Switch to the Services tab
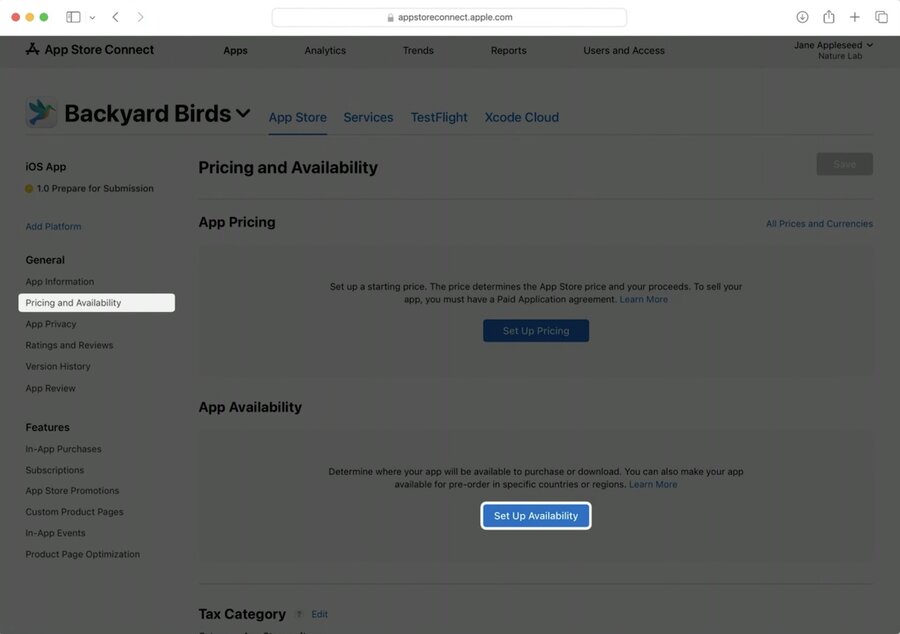 [368, 117]
